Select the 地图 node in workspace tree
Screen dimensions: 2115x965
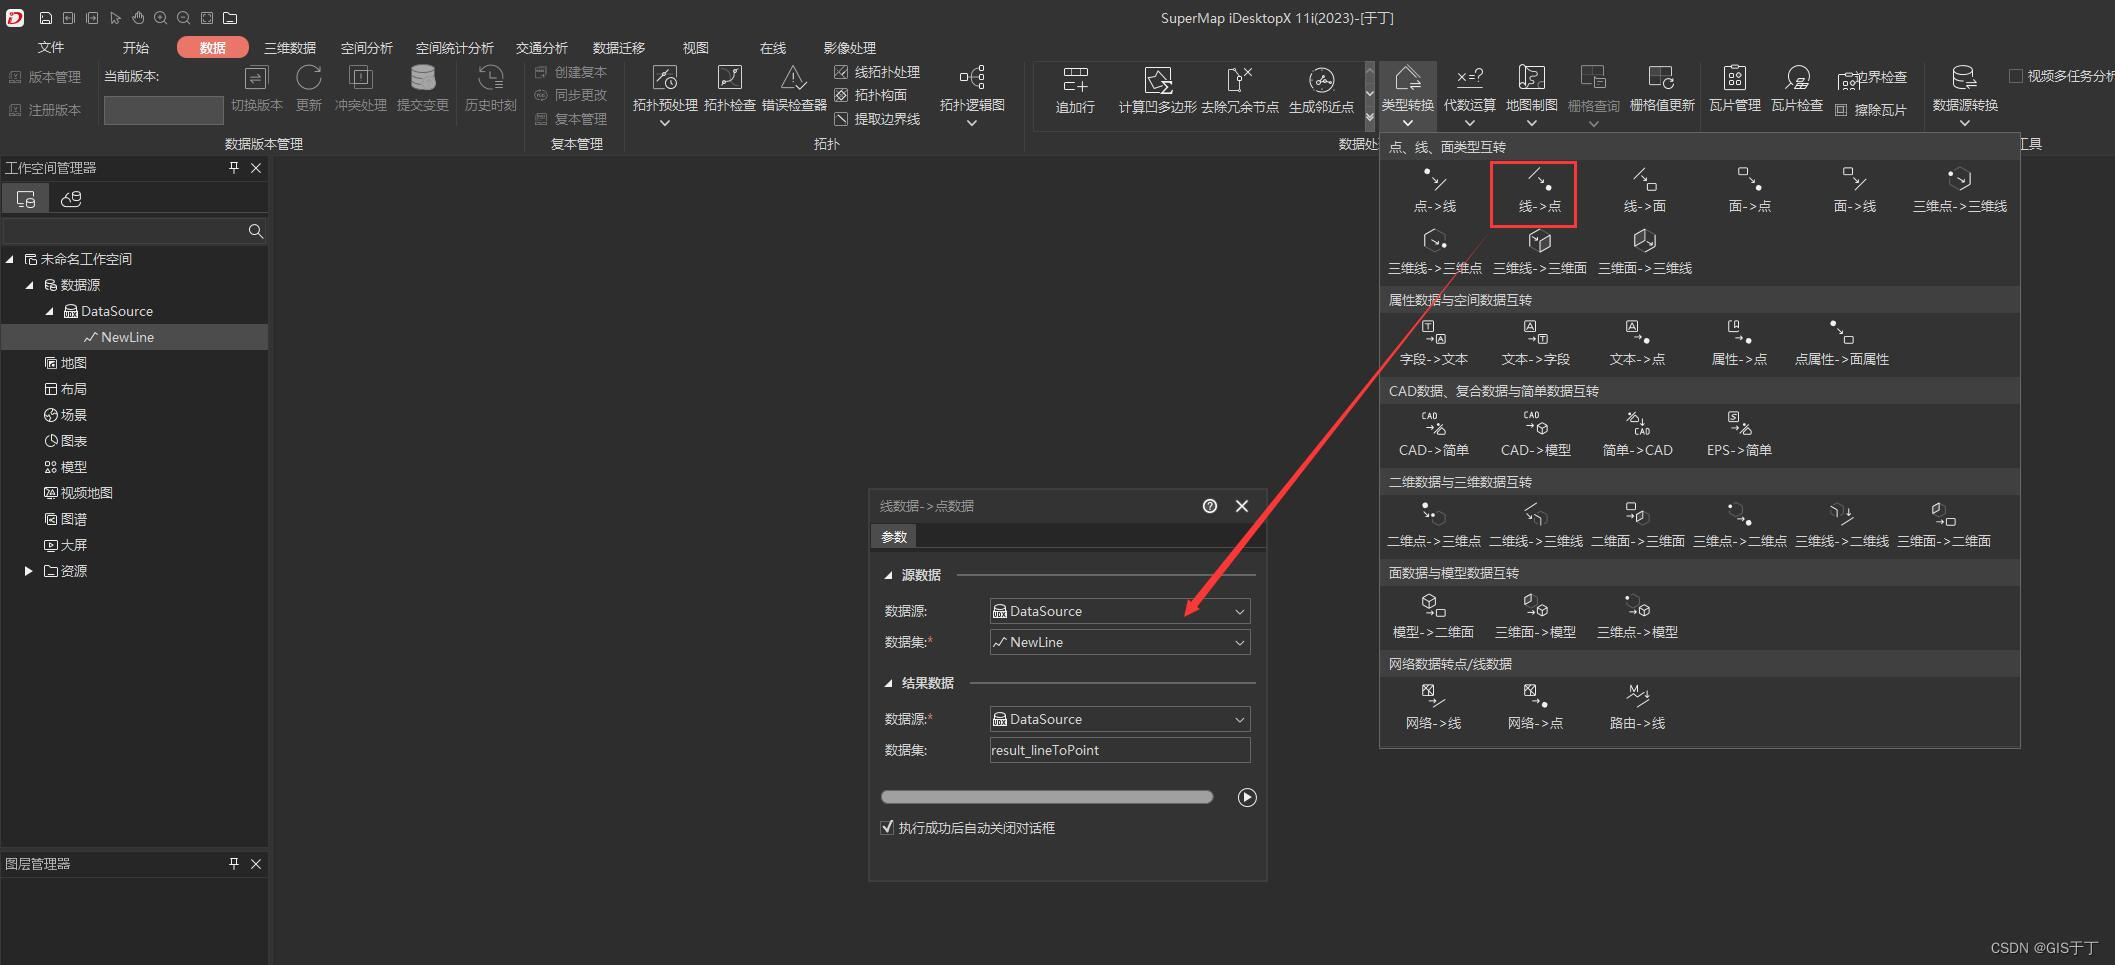point(66,363)
